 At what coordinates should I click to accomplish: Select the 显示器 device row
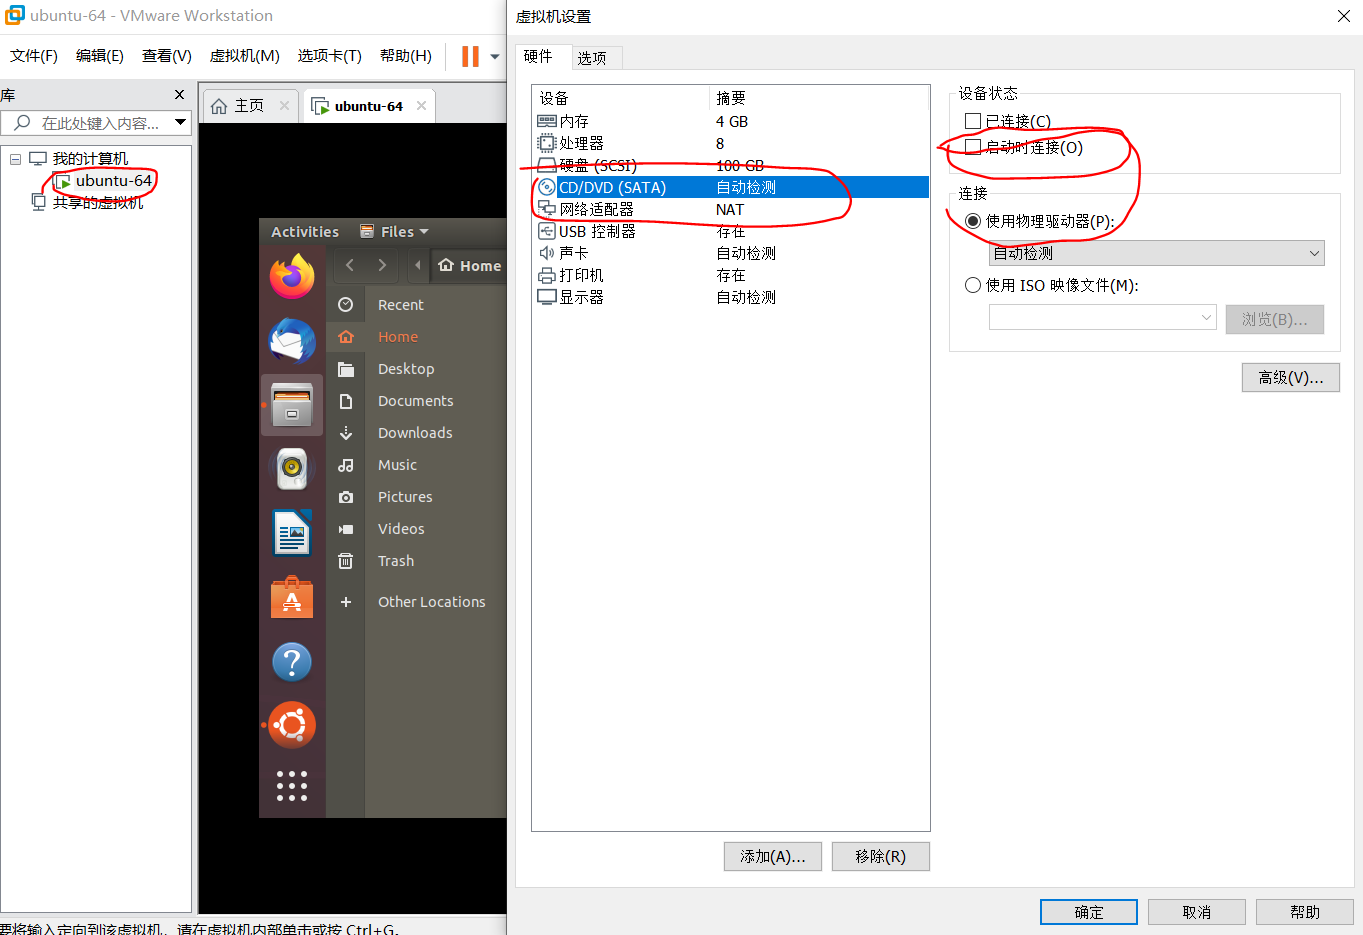(731, 297)
